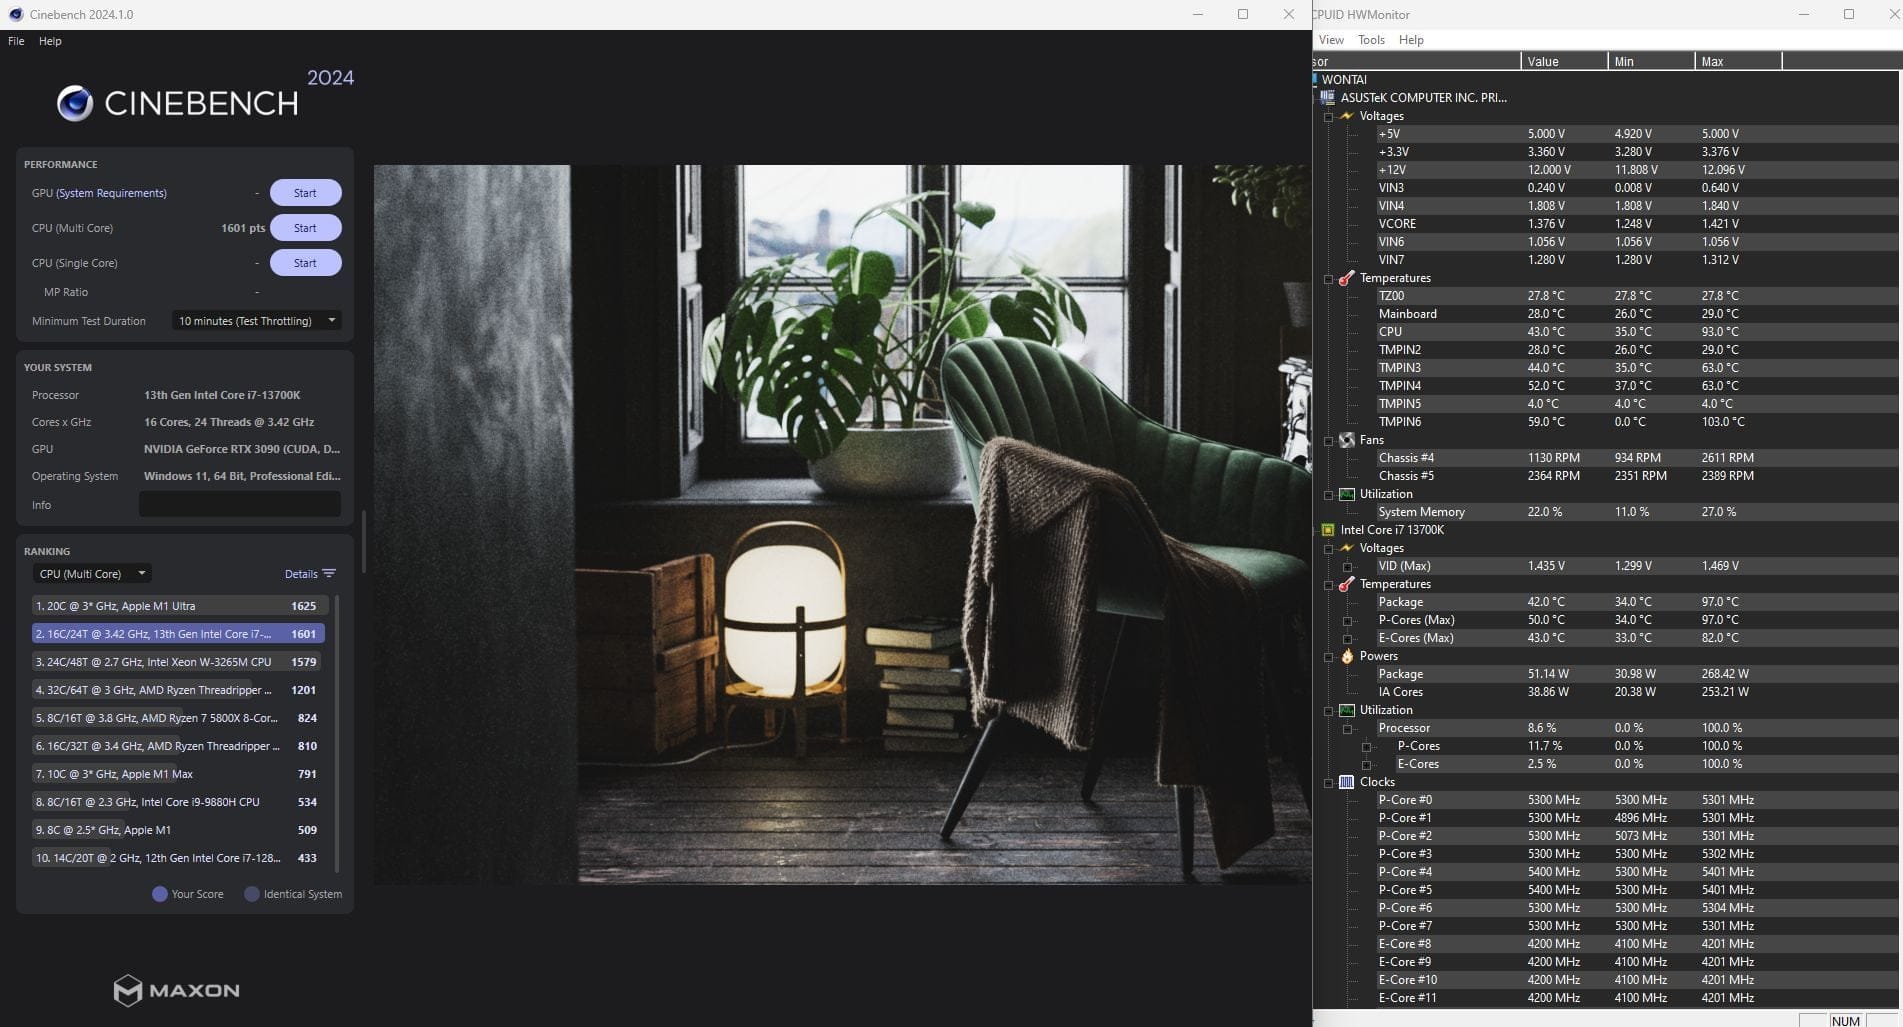
Task: Open the CPU (Multi Core) ranking dropdown
Action: click(x=92, y=574)
